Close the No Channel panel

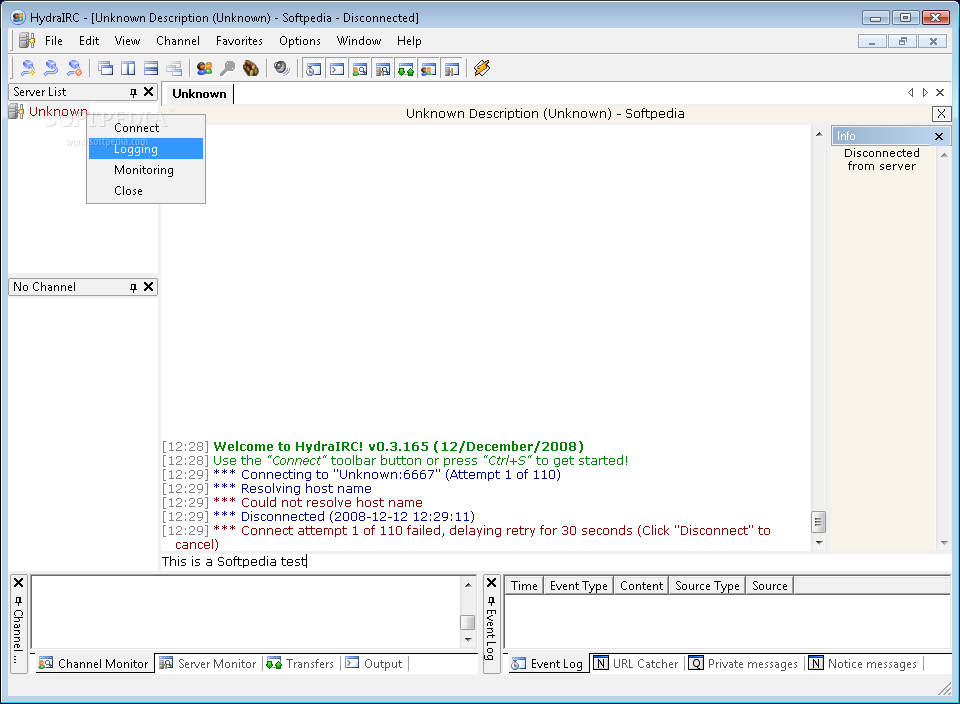(148, 286)
